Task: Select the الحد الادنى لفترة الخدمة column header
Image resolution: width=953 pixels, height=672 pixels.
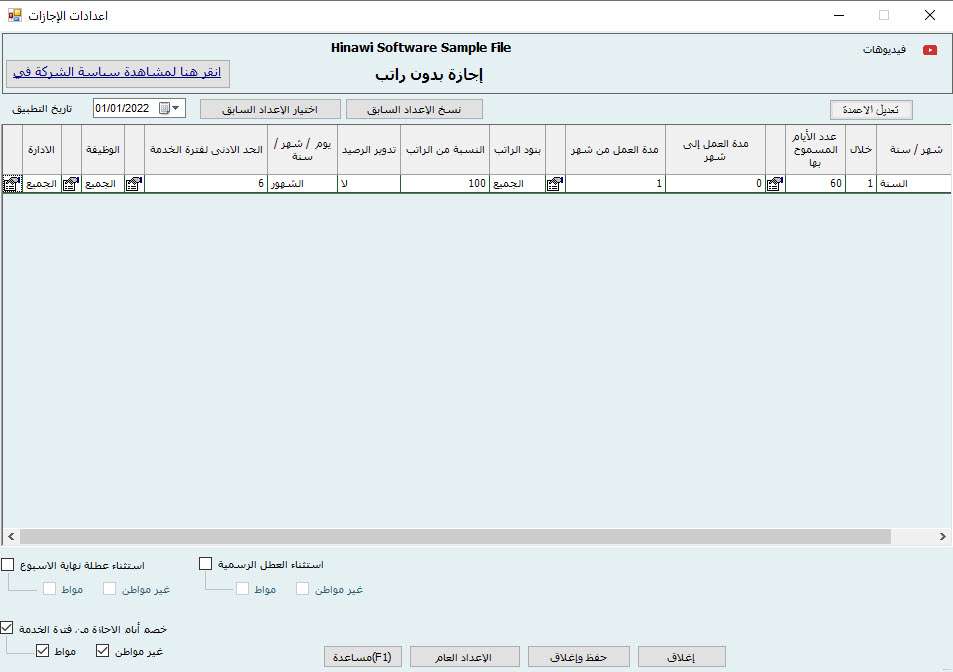Action: 206,149
